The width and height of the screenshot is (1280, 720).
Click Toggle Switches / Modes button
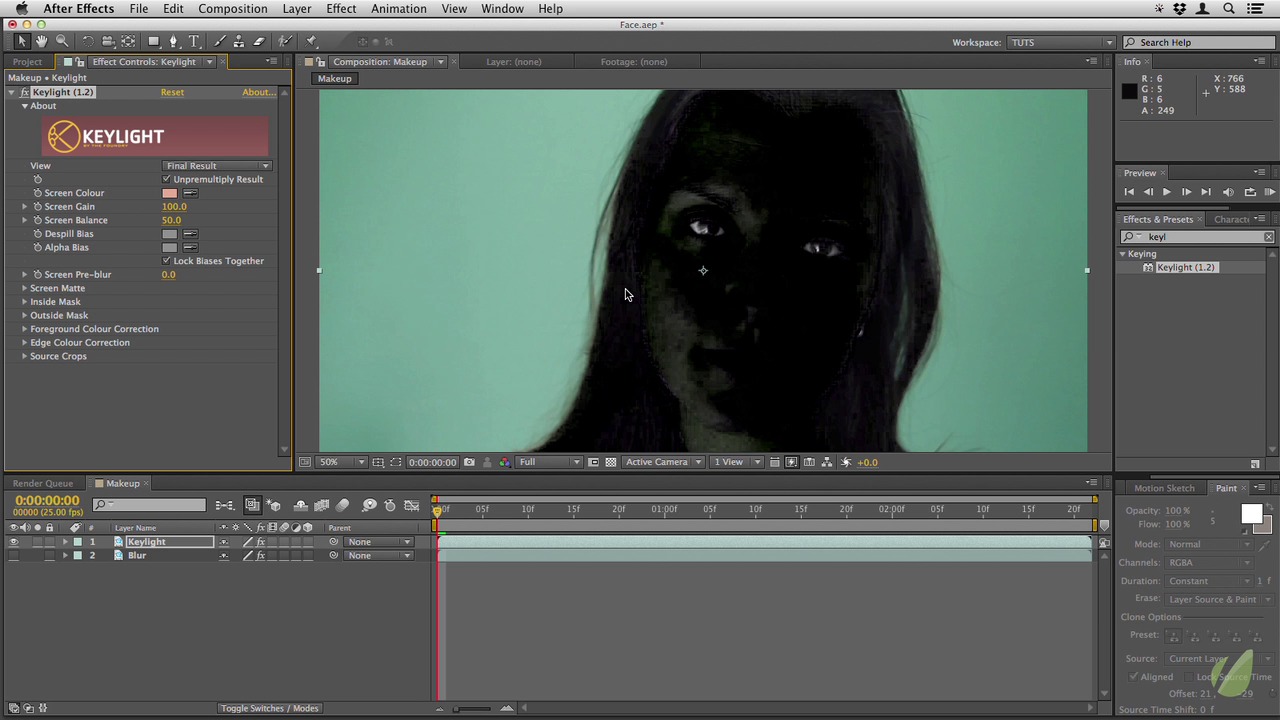click(269, 708)
